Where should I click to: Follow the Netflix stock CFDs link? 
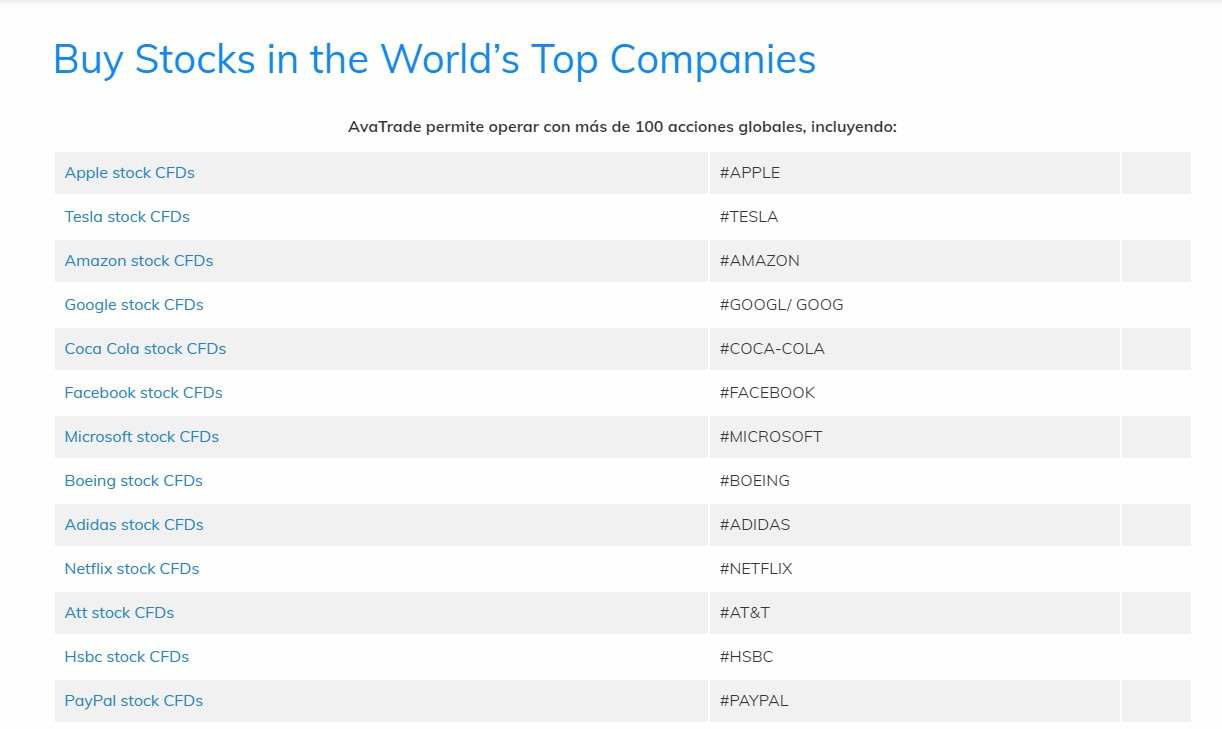click(x=132, y=569)
